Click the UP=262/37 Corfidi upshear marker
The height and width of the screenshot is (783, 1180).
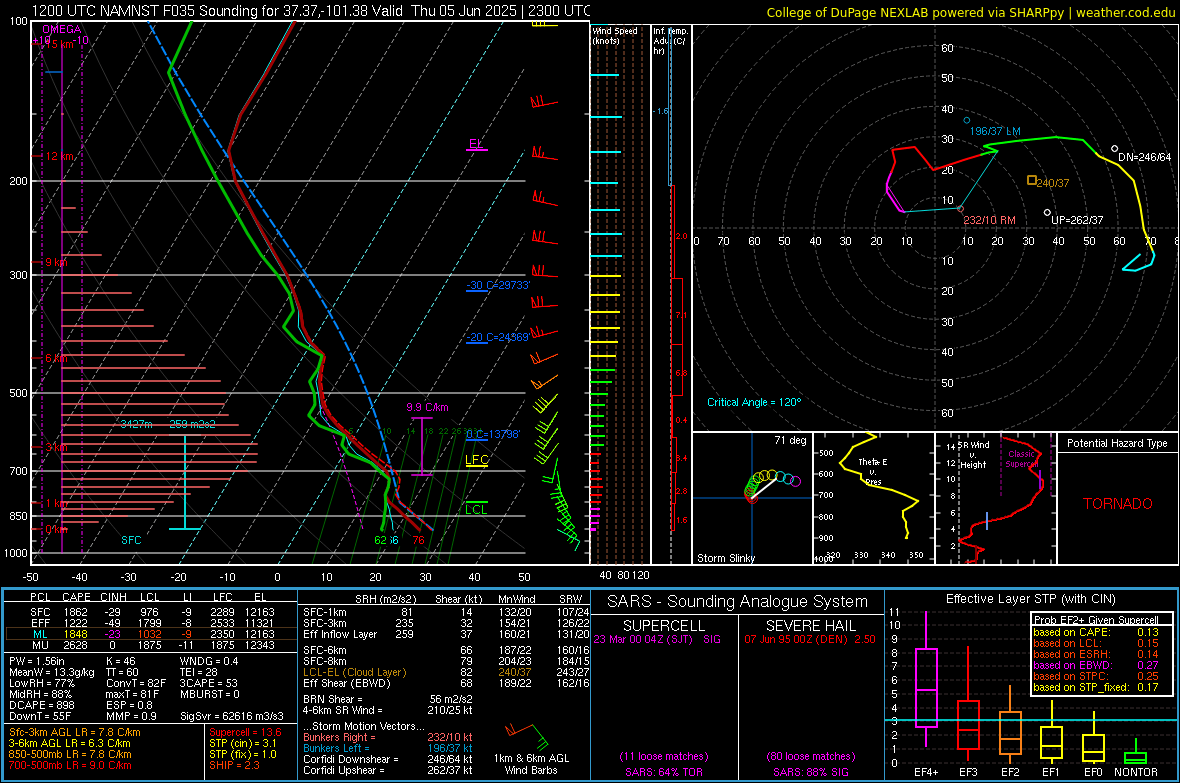1047,212
